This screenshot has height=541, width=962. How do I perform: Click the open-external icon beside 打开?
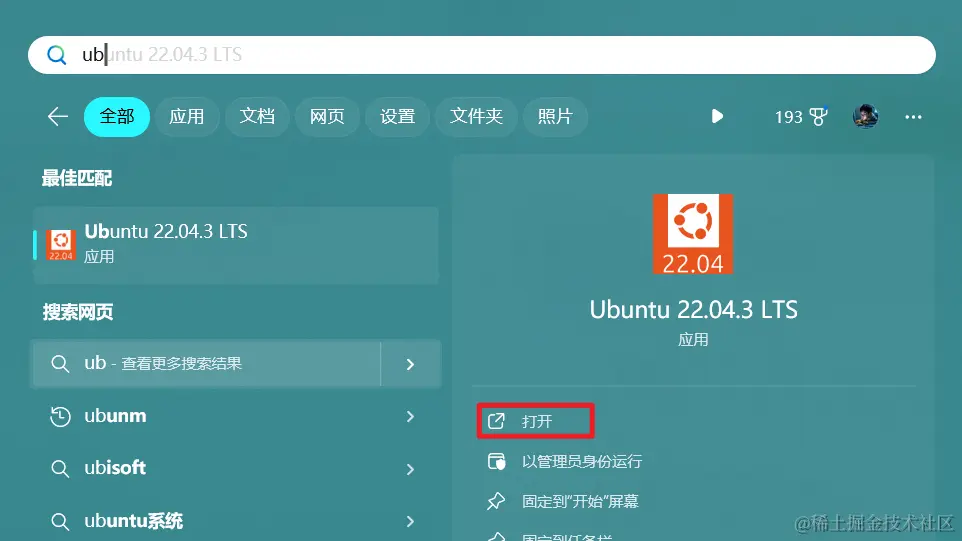496,421
